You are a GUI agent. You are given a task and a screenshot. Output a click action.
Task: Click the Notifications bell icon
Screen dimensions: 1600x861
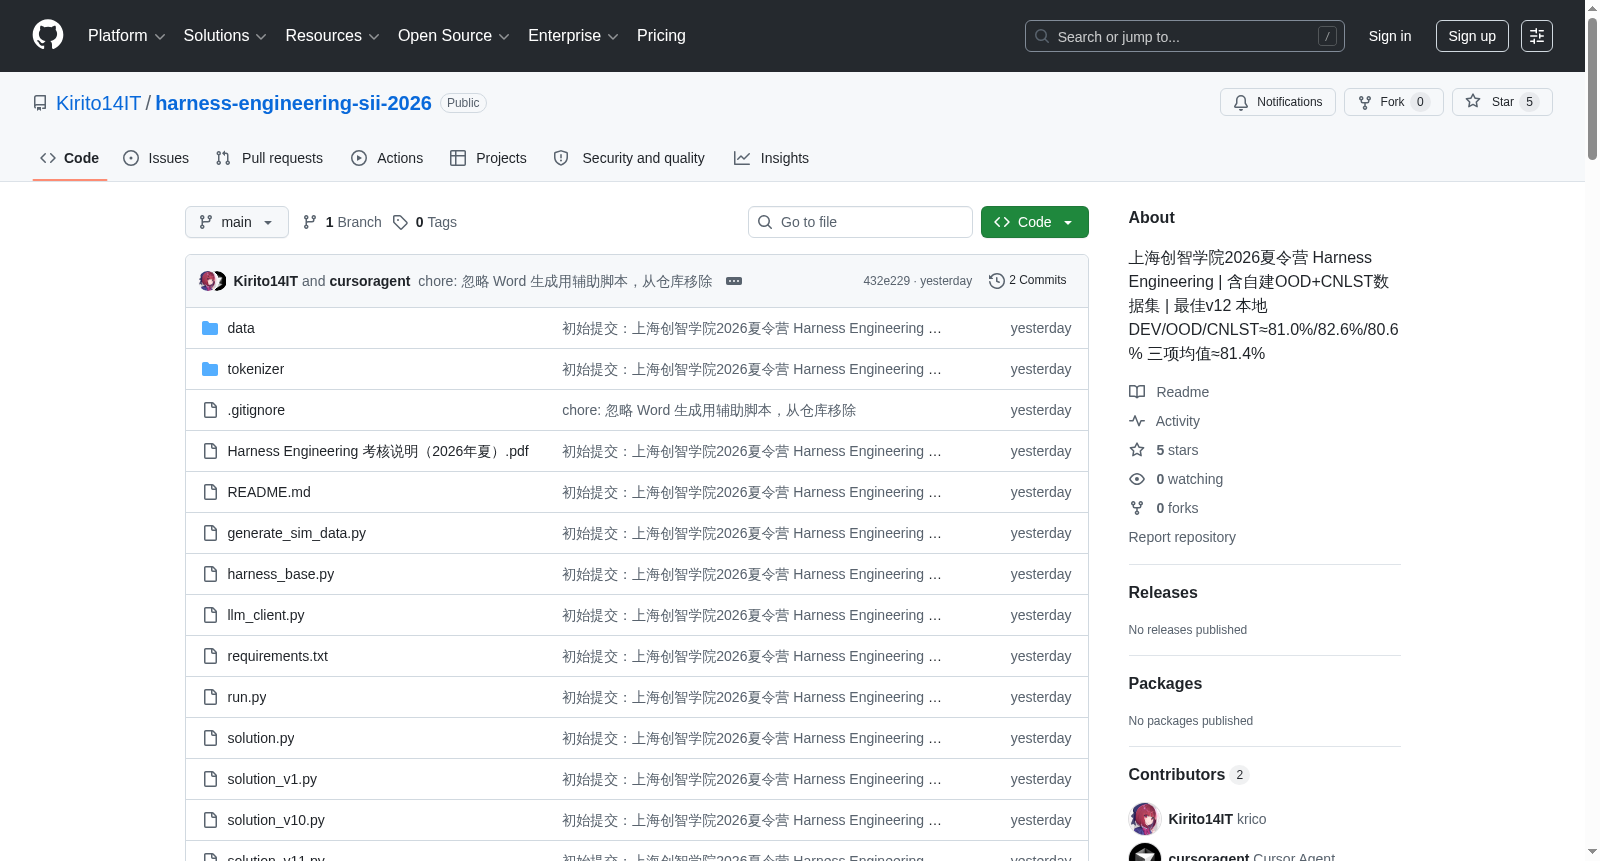(1241, 102)
